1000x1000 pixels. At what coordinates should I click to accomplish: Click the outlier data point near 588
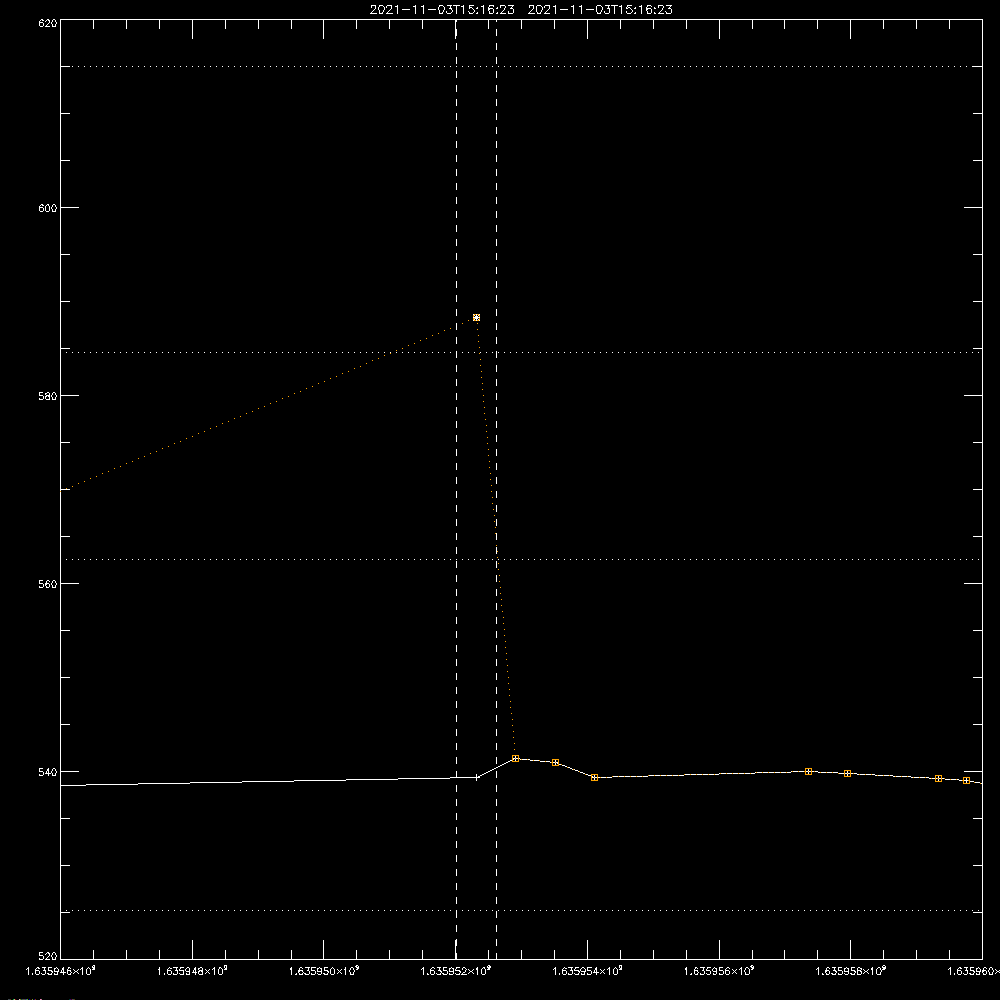(x=476, y=318)
